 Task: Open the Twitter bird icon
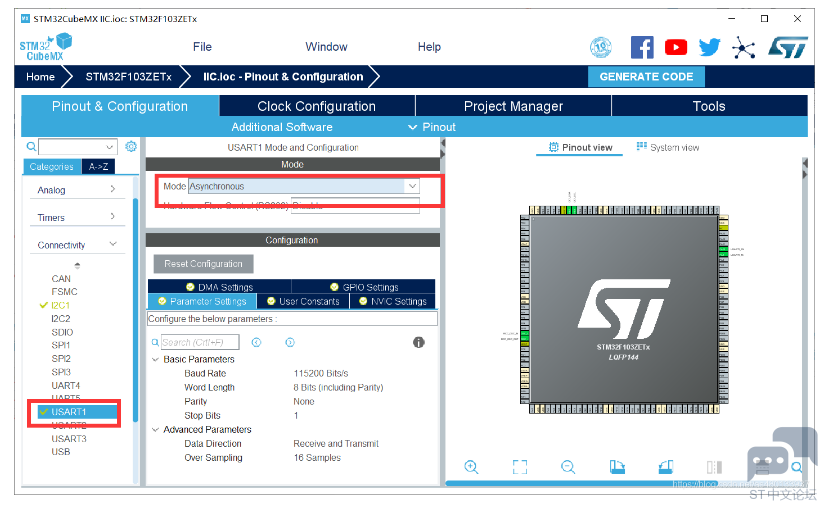point(709,47)
